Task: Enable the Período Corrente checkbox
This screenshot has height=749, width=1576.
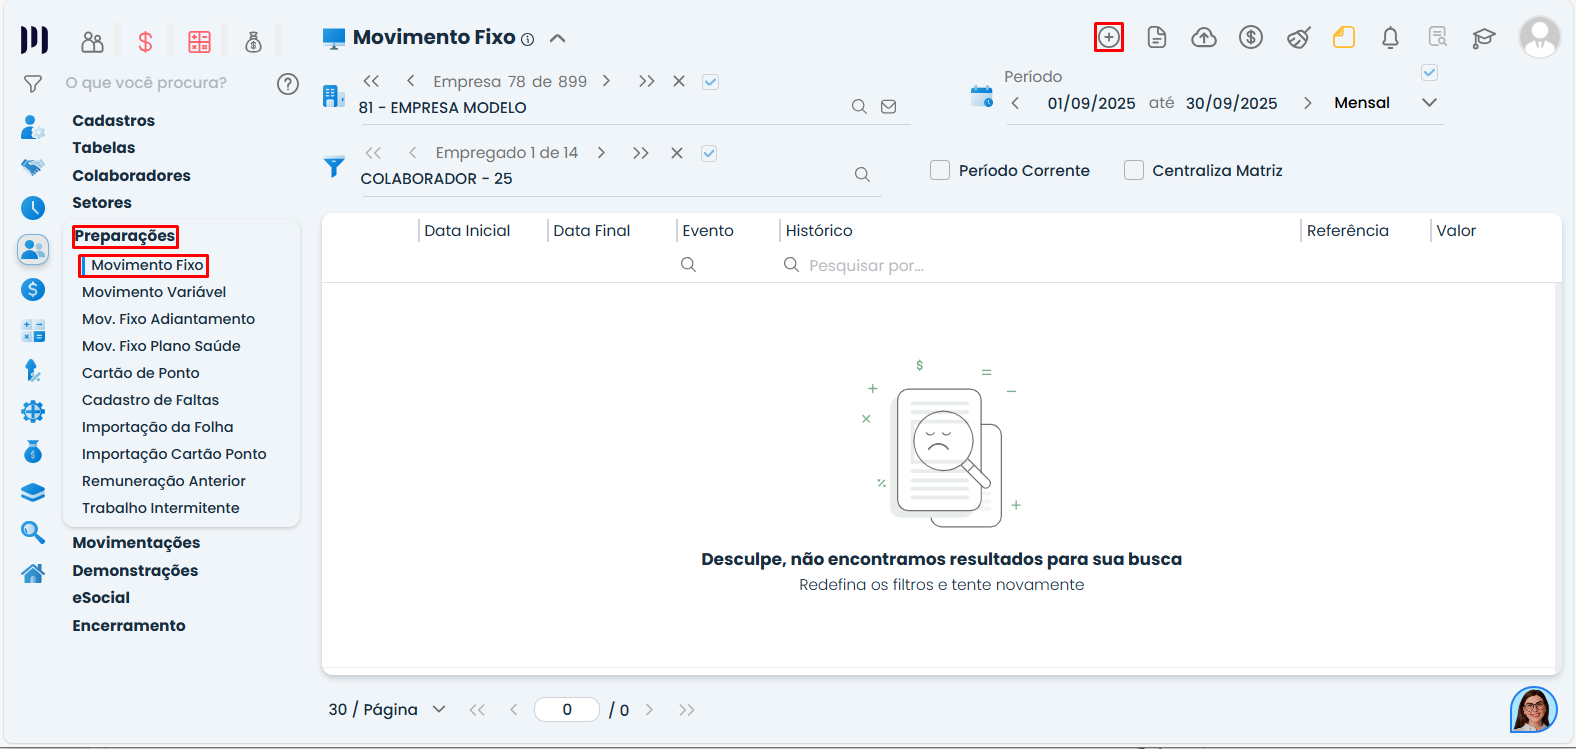Action: (940, 171)
